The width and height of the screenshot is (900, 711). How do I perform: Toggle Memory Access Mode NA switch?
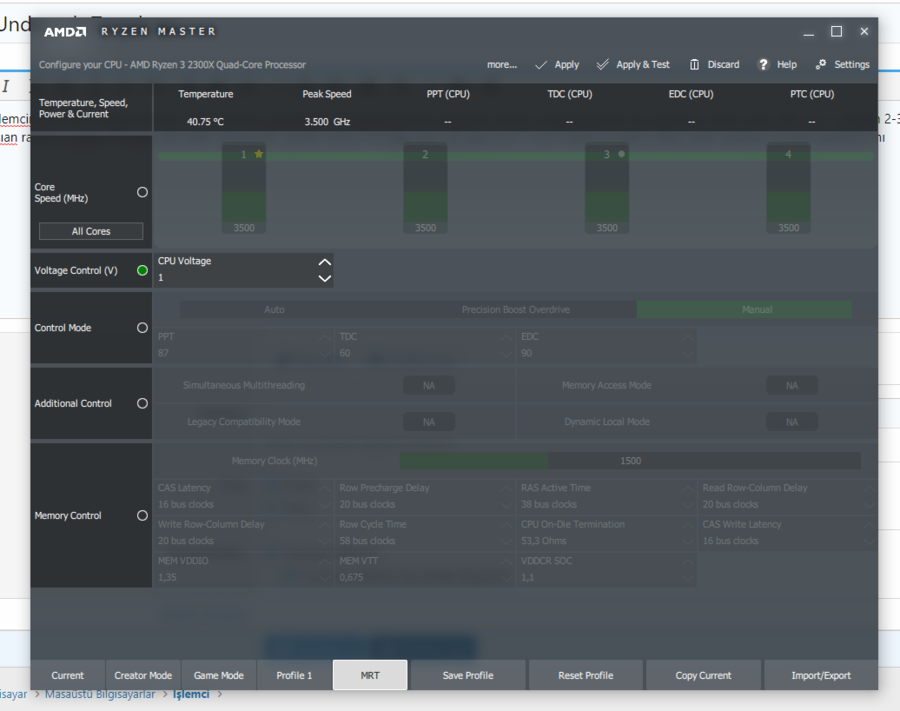tap(792, 386)
